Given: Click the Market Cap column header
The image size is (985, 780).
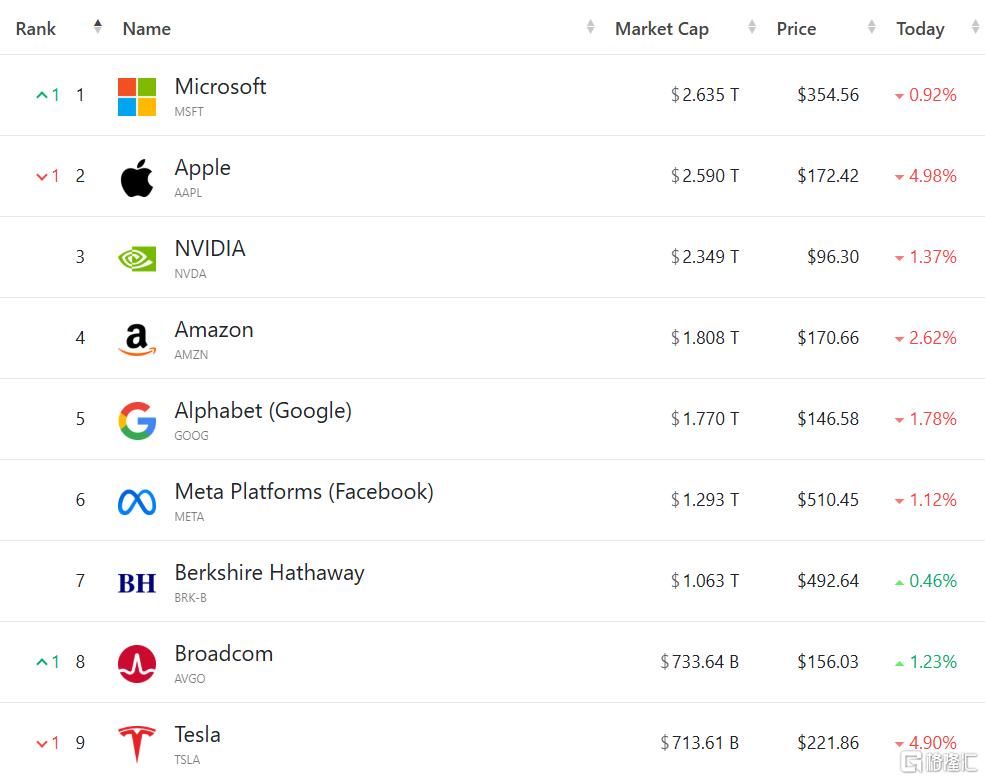Looking at the screenshot, I should 661,29.
